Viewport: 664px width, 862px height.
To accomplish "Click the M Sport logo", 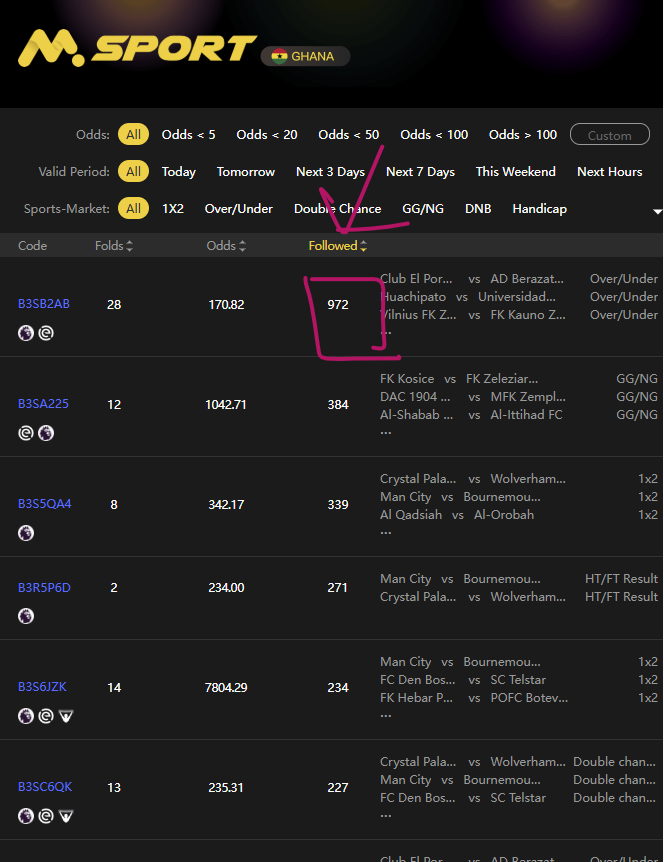I will click(137, 48).
